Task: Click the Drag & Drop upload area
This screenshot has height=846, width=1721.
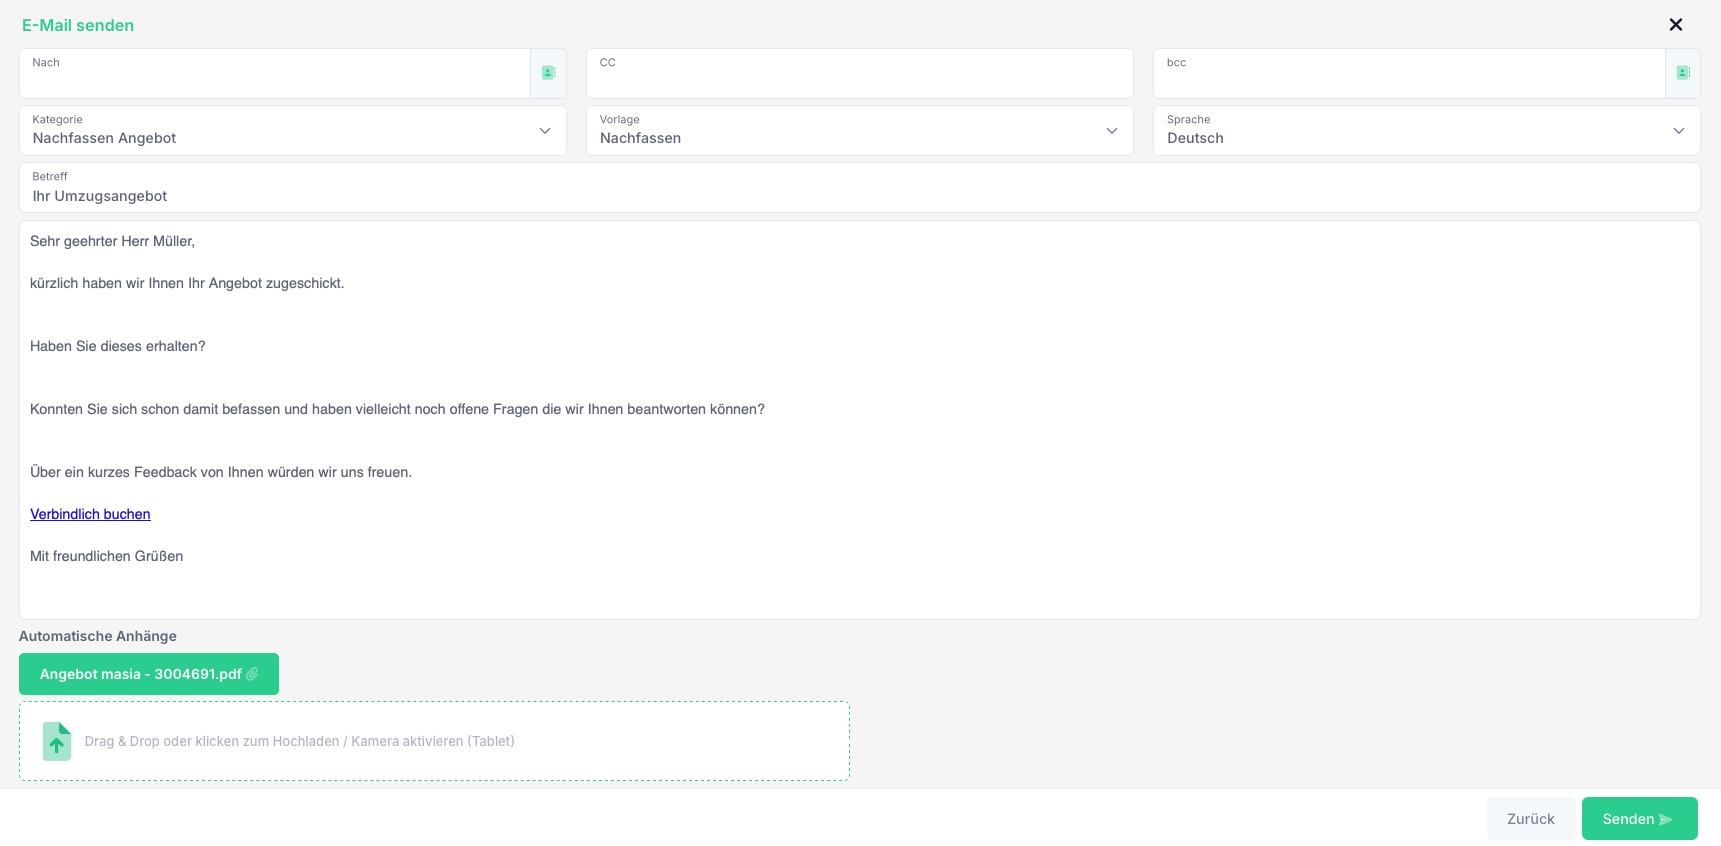Action: click(x=434, y=741)
